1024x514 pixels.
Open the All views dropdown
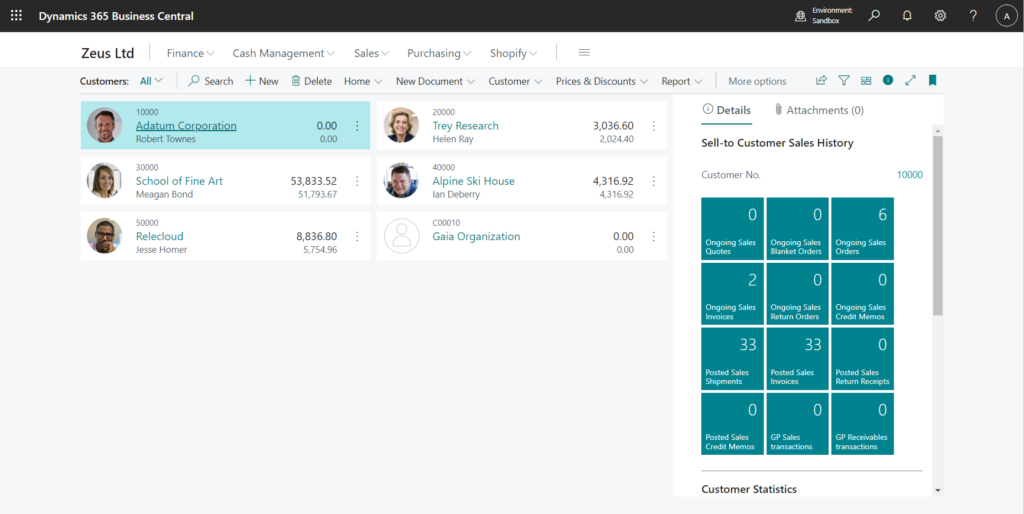[151, 81]
